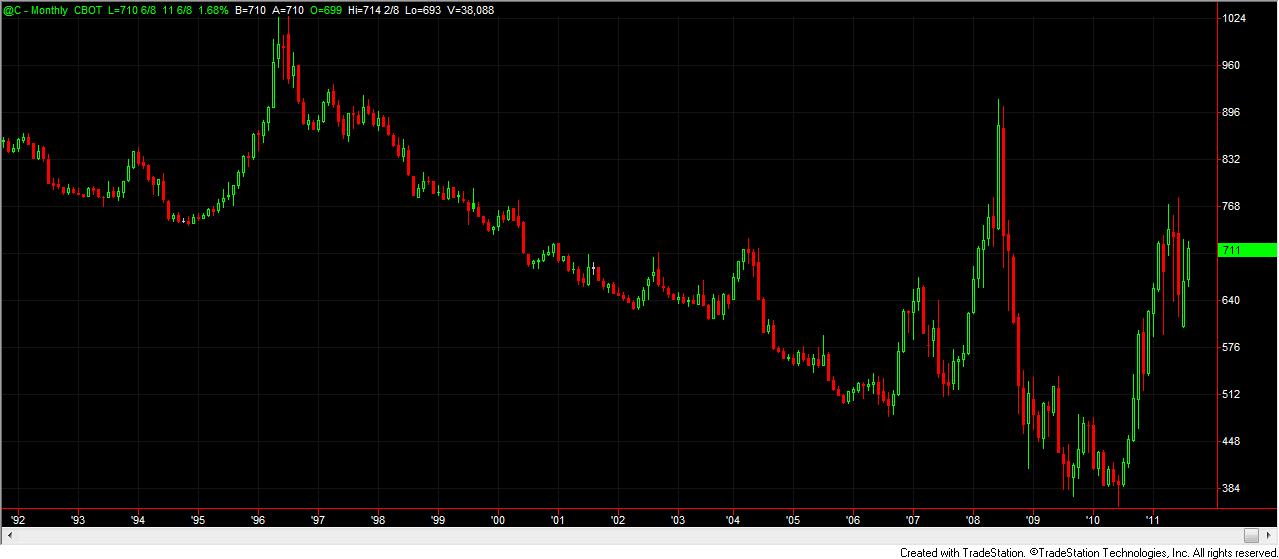Click the 'Lo=693' low value

[x=423, y=10]
